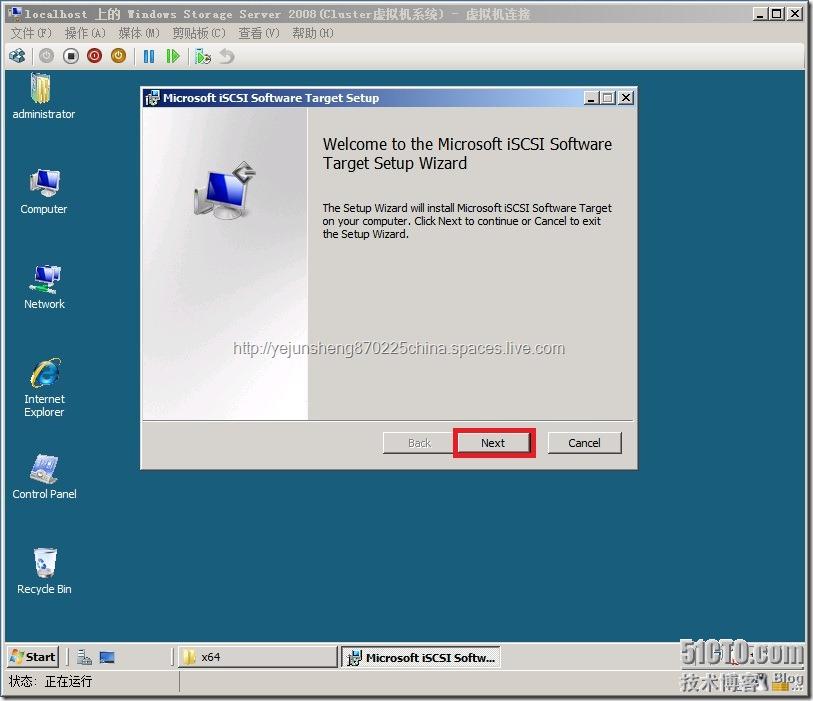Select the Computer desktop icon
Image resolution: width=813 pixels, height=701 pixels.
coord(44,192)
